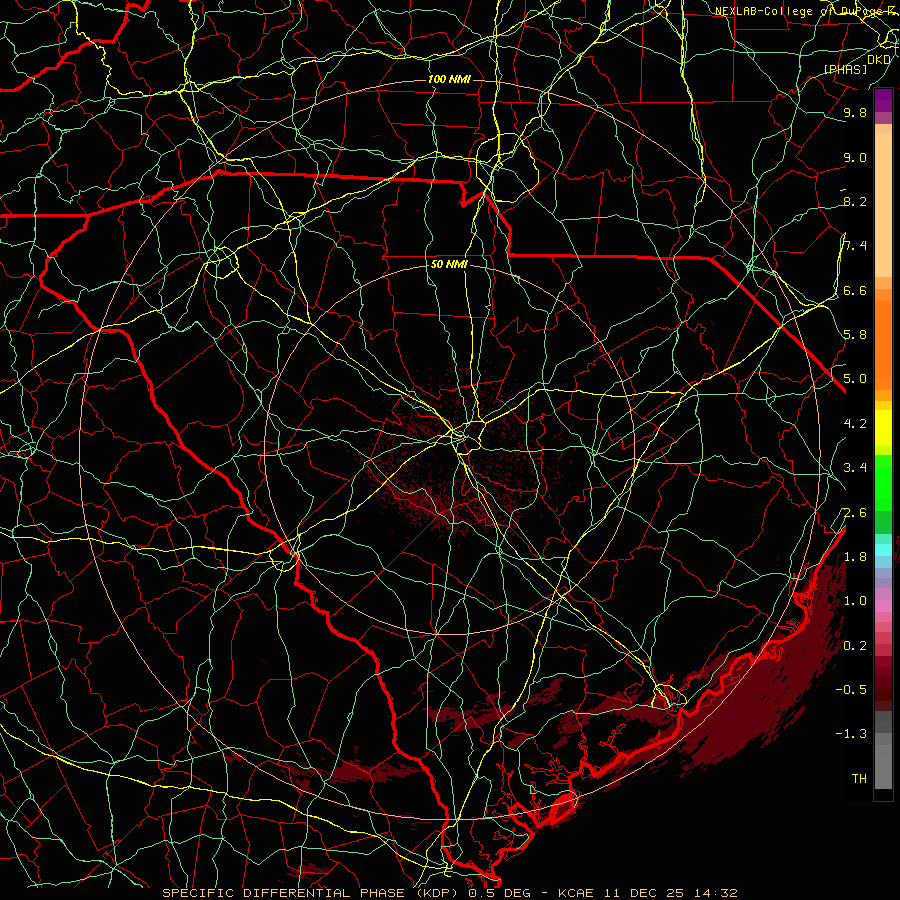
Task: Click the 4.2 value on the color scale
Action: [855, 424]
